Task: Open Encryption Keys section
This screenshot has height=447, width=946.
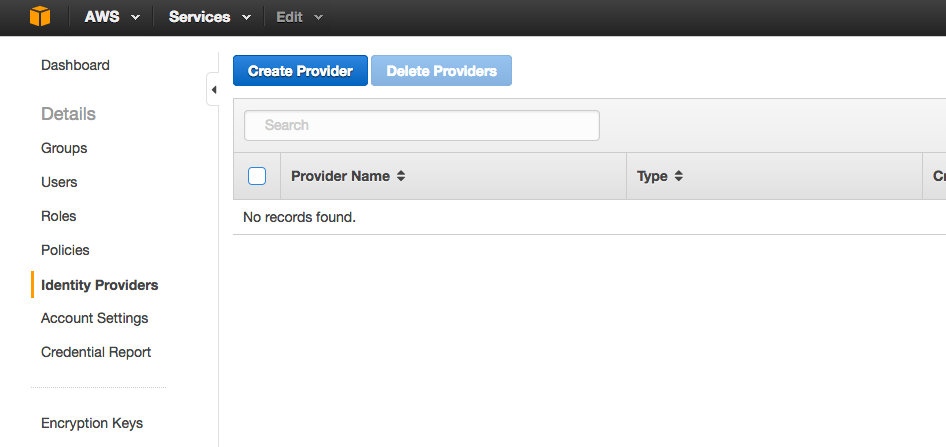Action: click(92, 423)
